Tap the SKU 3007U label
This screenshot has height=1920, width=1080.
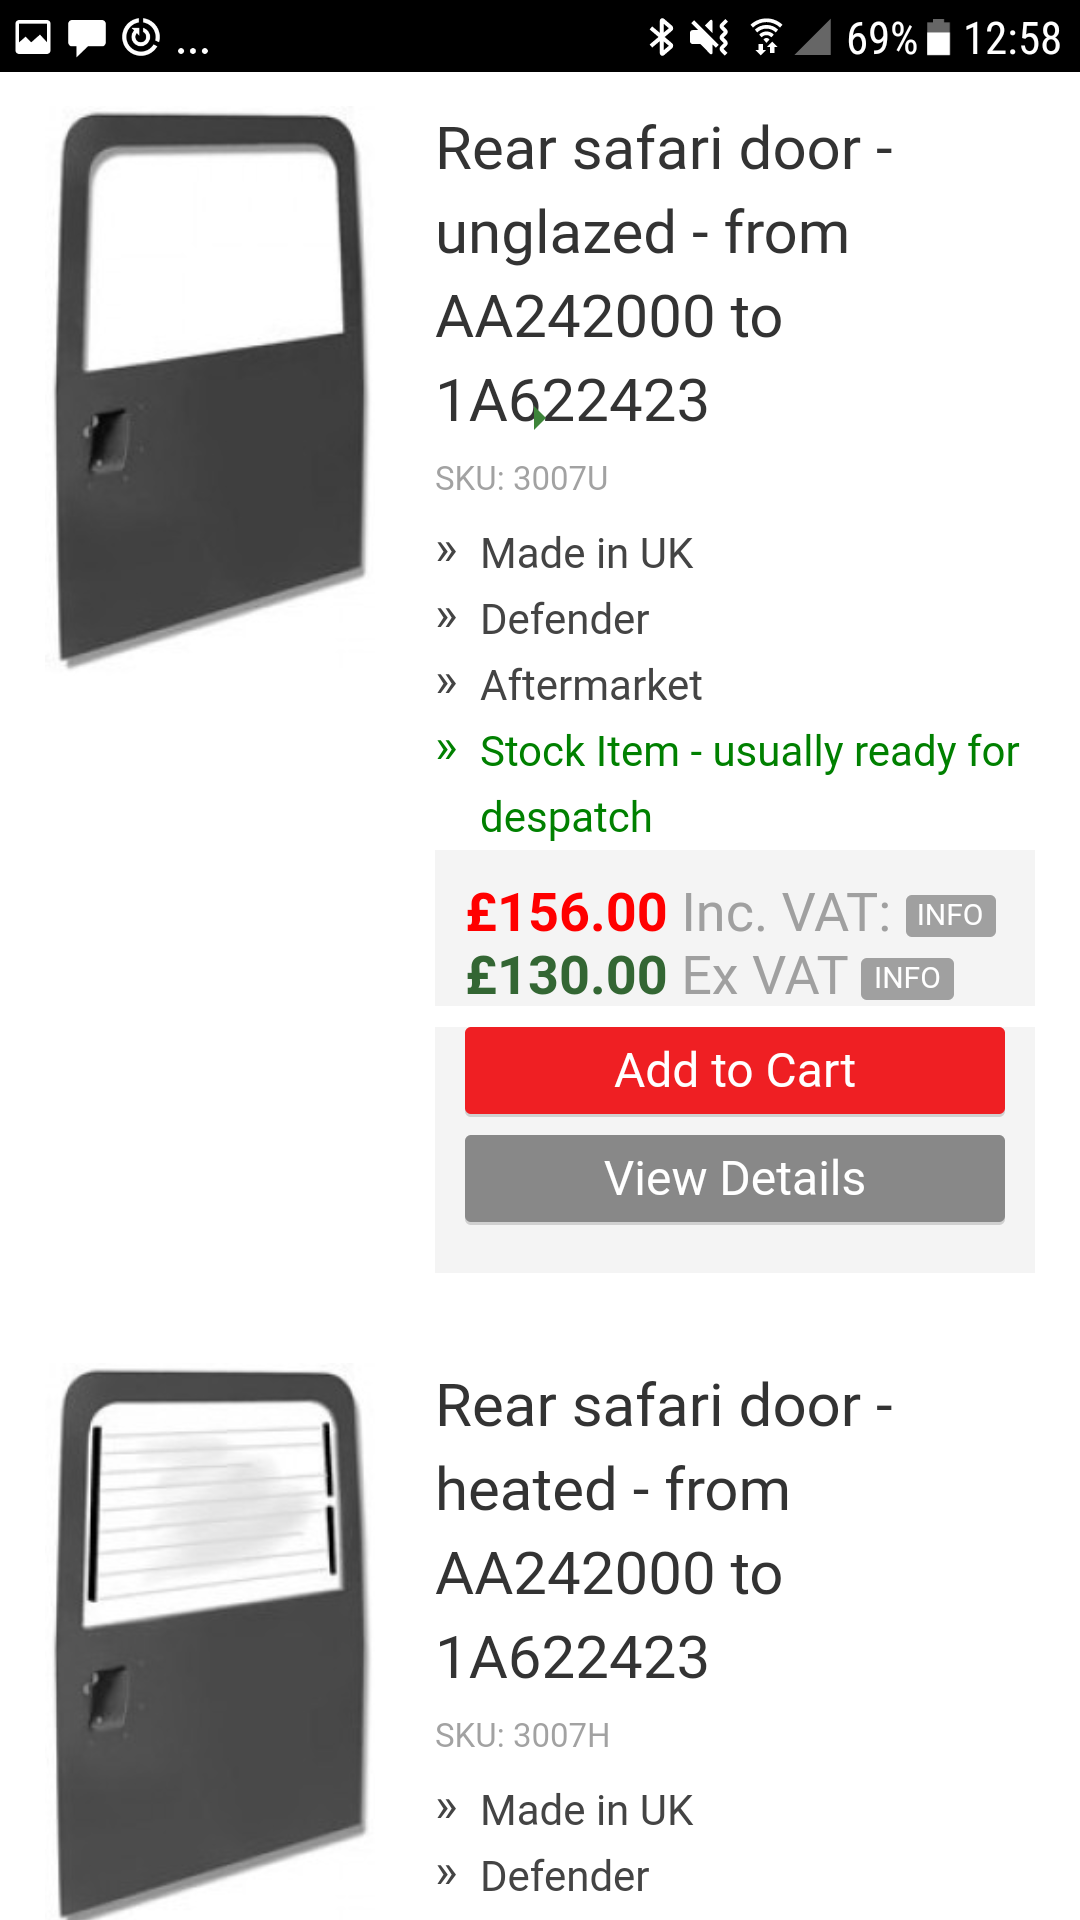[x=521, y=479]
